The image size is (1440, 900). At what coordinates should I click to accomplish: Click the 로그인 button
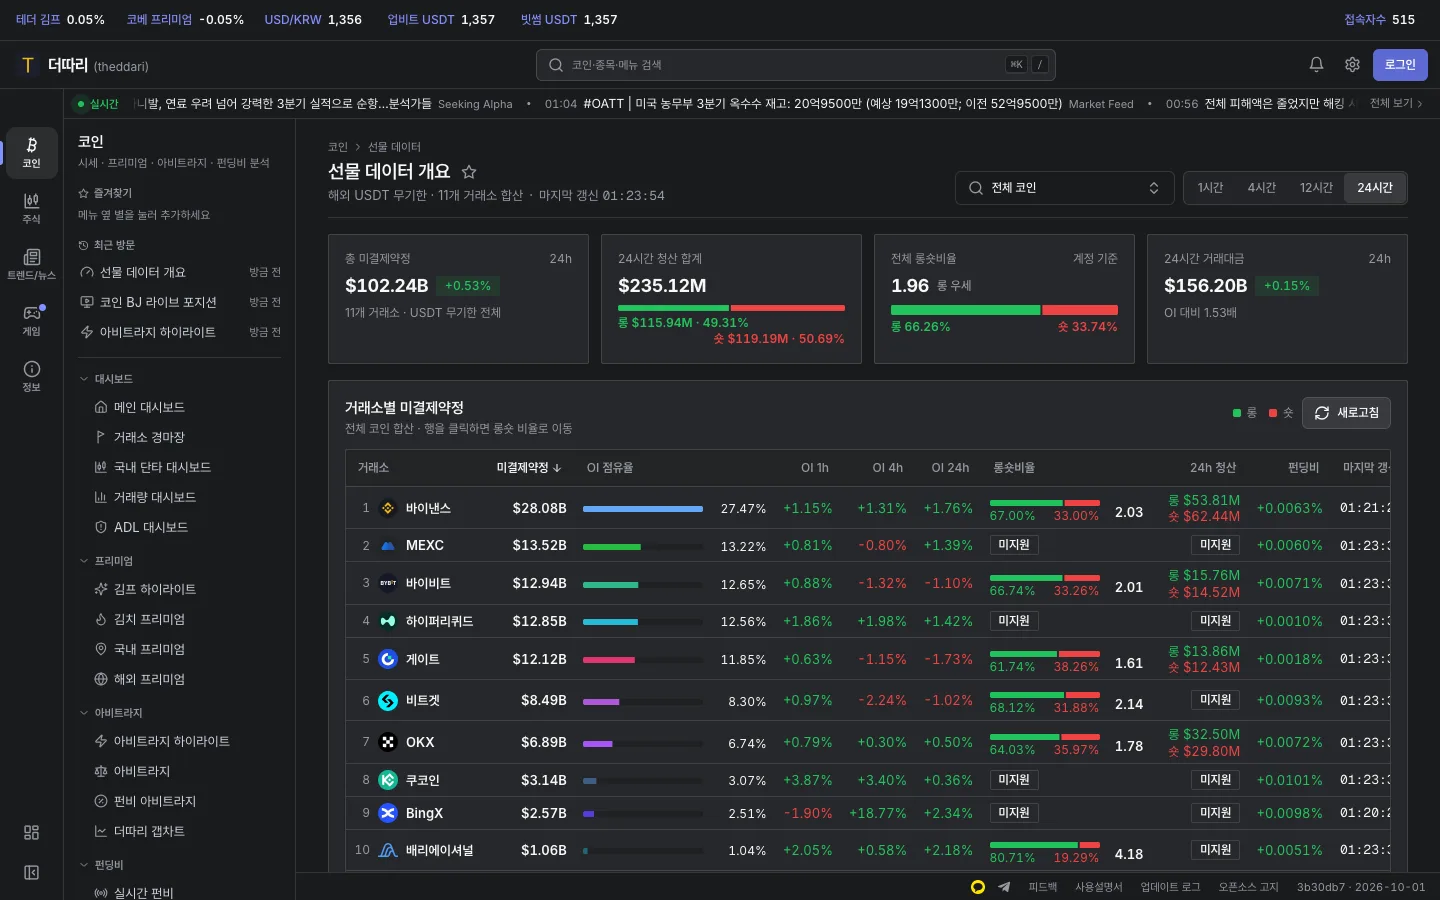[x=1400, y=65]
